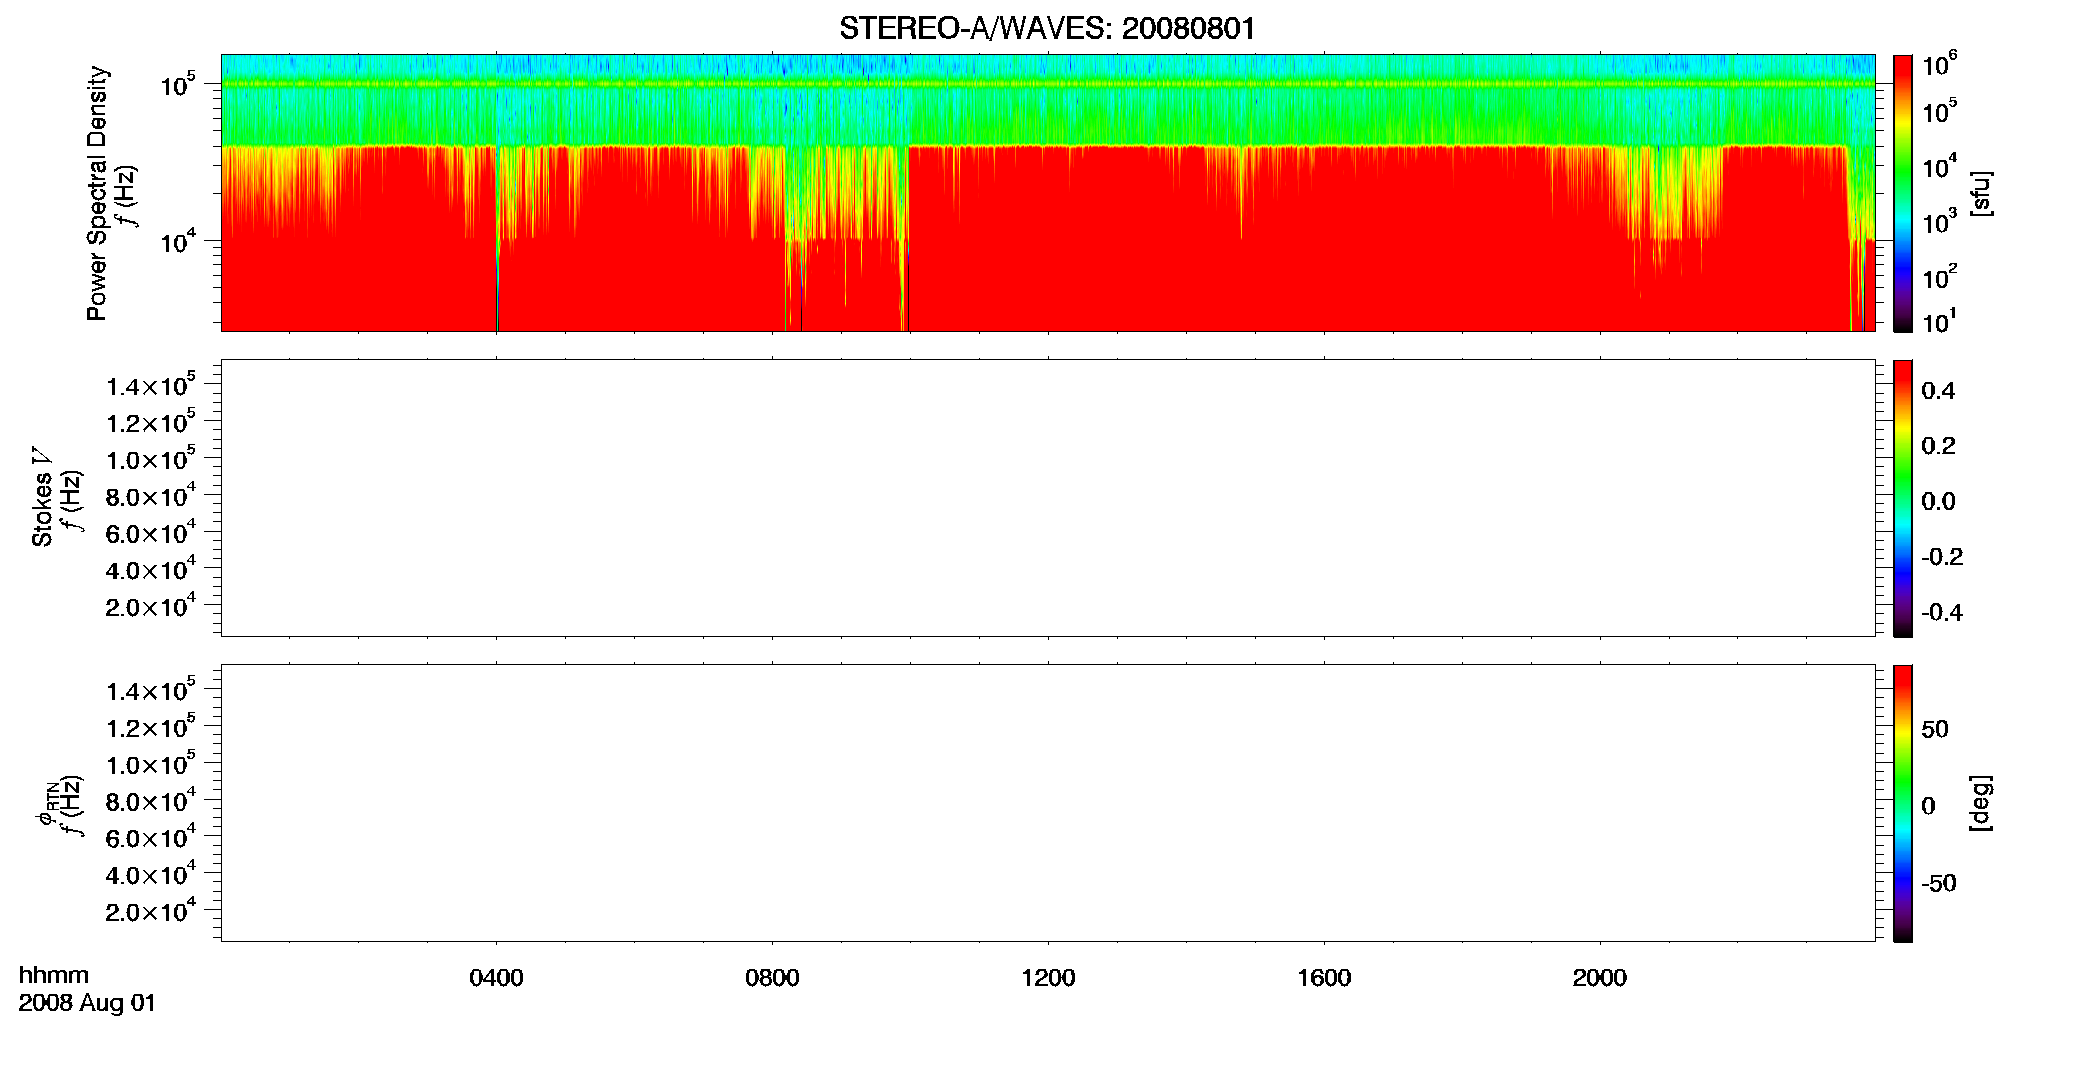Click the 0400 time tick label
2096x1080 pixels.
[x=496, y=978]
